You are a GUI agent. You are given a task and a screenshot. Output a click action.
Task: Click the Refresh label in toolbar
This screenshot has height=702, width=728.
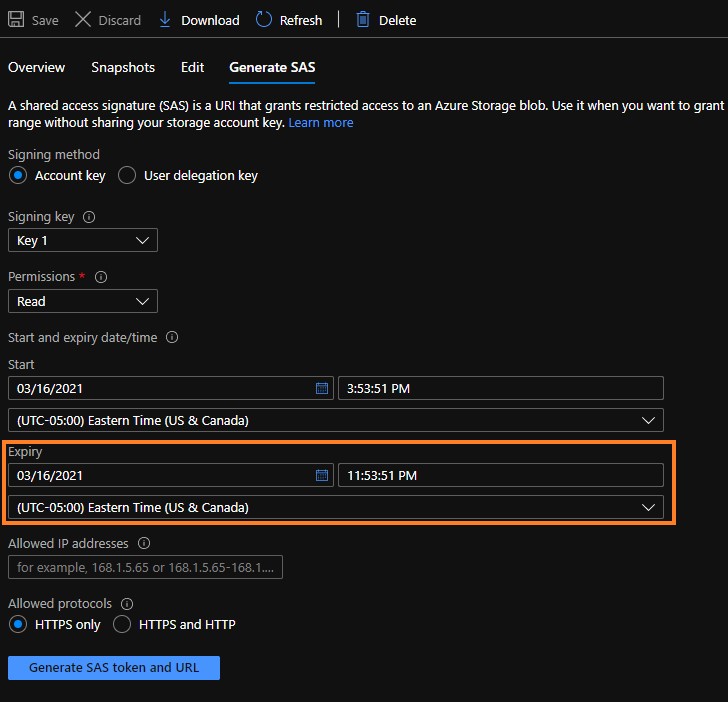click(301, 20)
